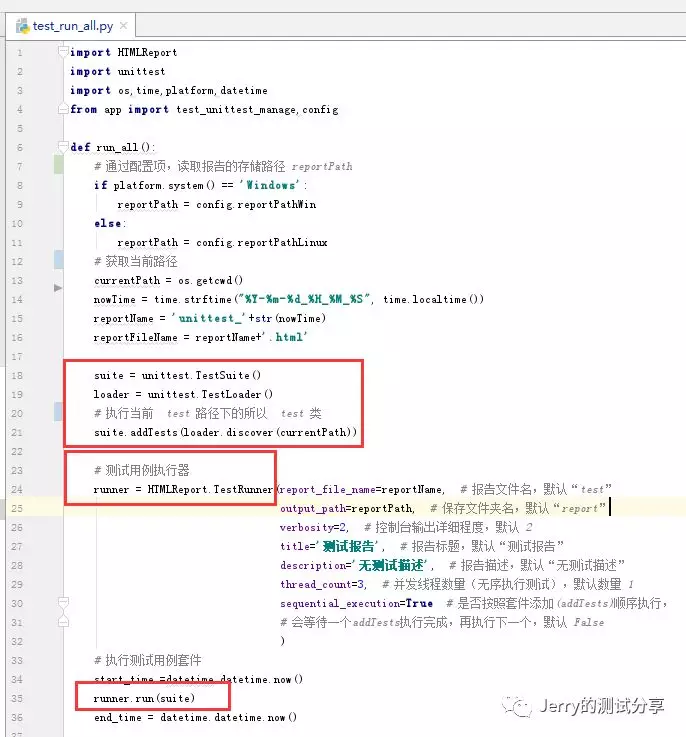Click "'unittest_'" string on line 15
This screenshot has width=686, height=737.
208,318
